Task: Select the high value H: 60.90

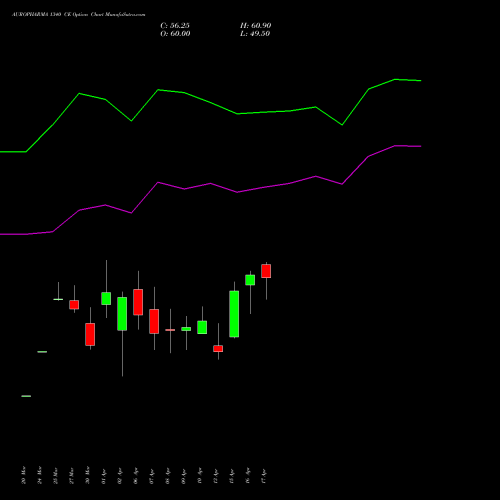Action: click(256, 26)
